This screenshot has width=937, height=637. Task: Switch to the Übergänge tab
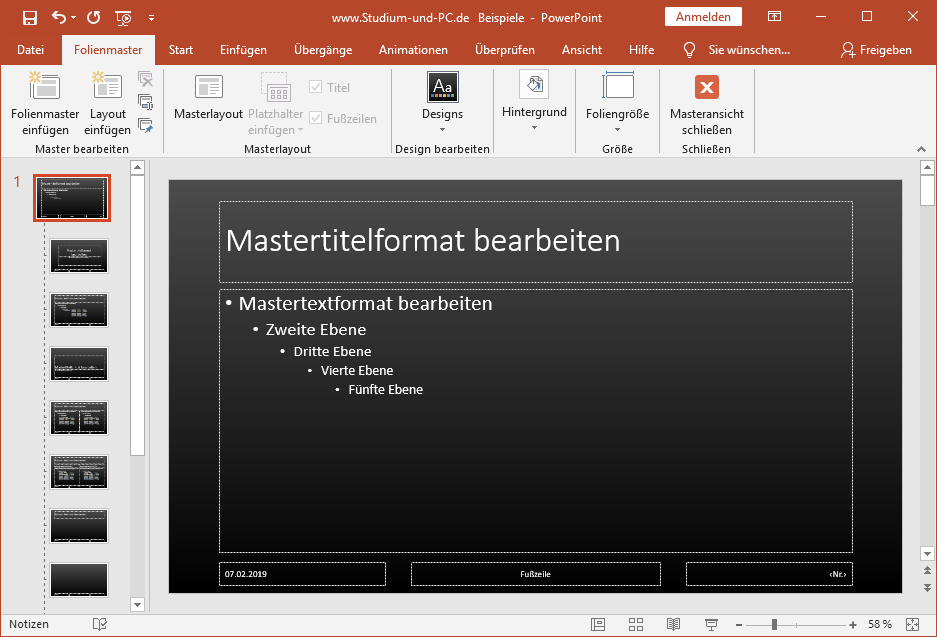tap(323, 50)
